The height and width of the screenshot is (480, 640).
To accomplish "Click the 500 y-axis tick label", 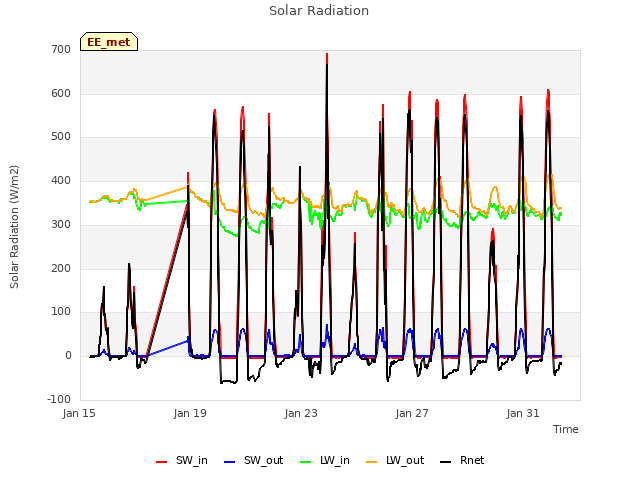I will [61, 137].
